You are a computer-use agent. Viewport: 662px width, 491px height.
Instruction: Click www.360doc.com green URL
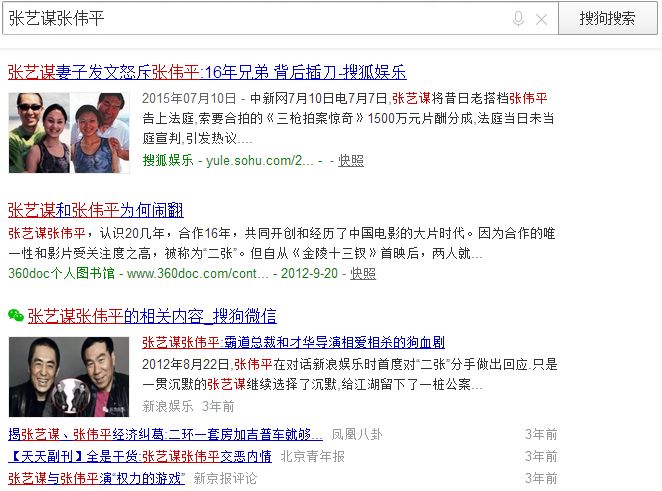[198, 273]
